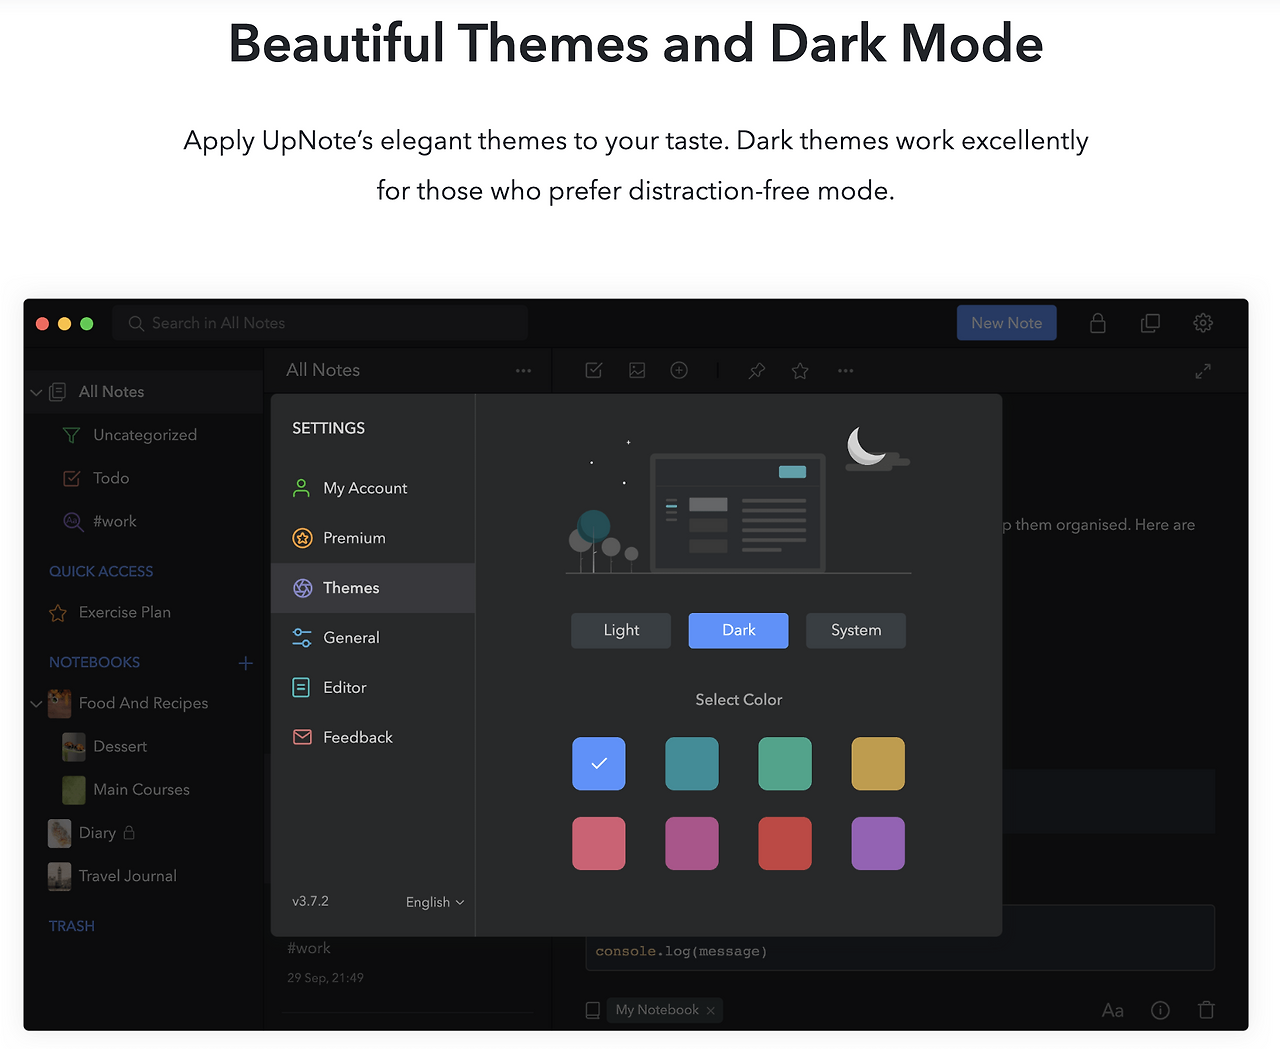Pick the purple color swatch
Viewport: 1280px width, 1049px height.
coord(878,843)
